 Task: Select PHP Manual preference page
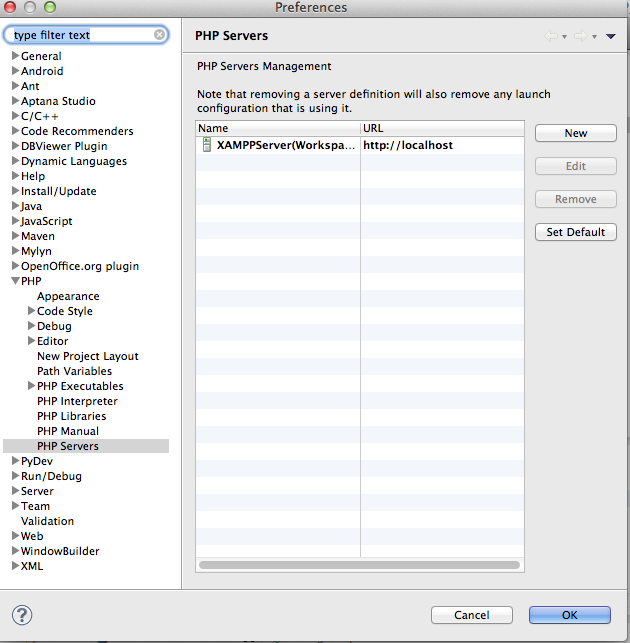[68, 431]
